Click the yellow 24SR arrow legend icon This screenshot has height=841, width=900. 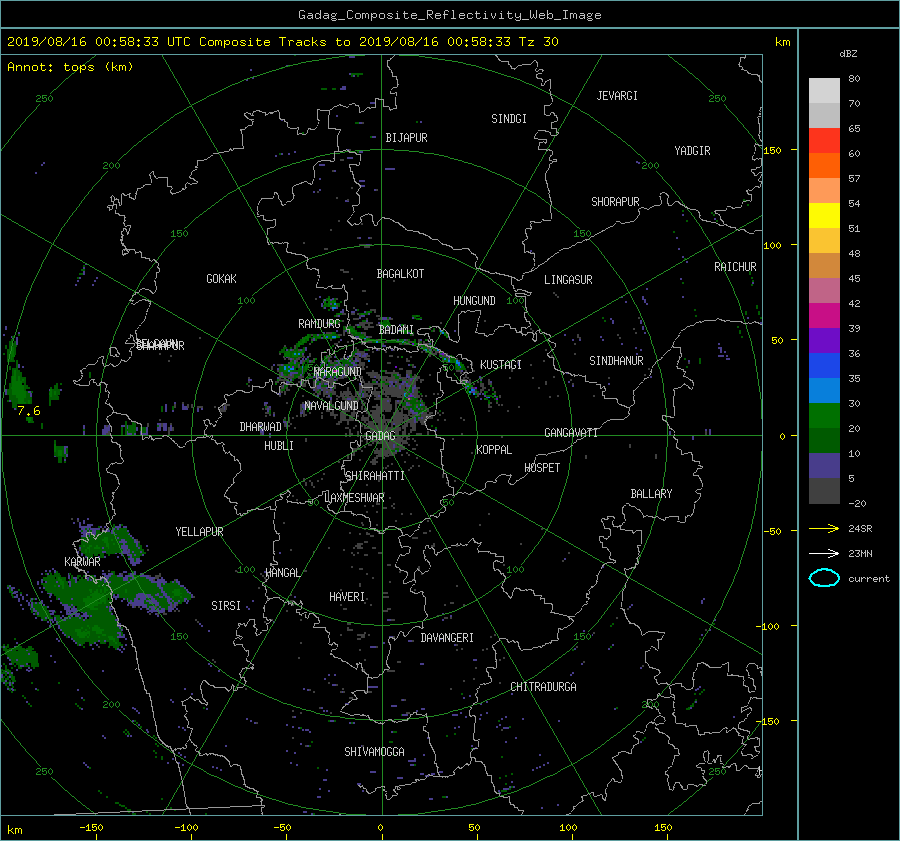[x=824, y=528]
